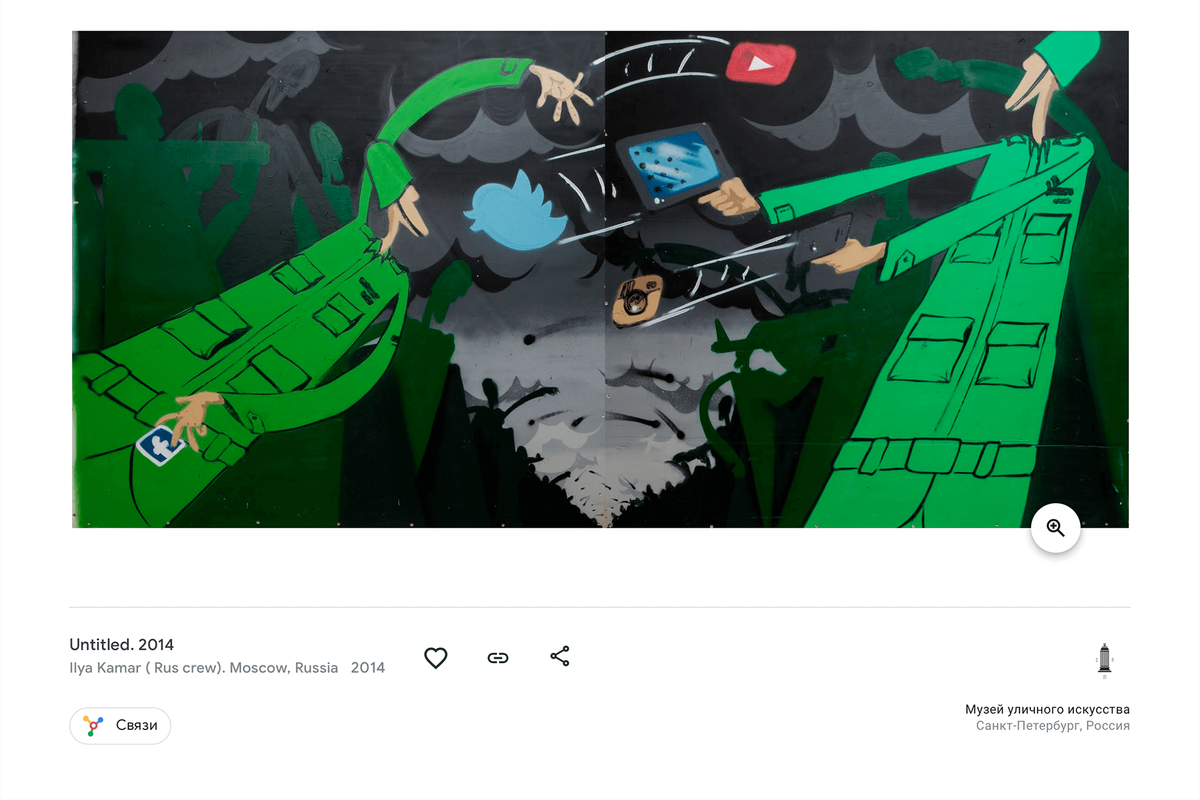Image resolution: width=1200 pixels, height=800 pixels.
Task: Open the Связи connections button
Action: point(120,726)
